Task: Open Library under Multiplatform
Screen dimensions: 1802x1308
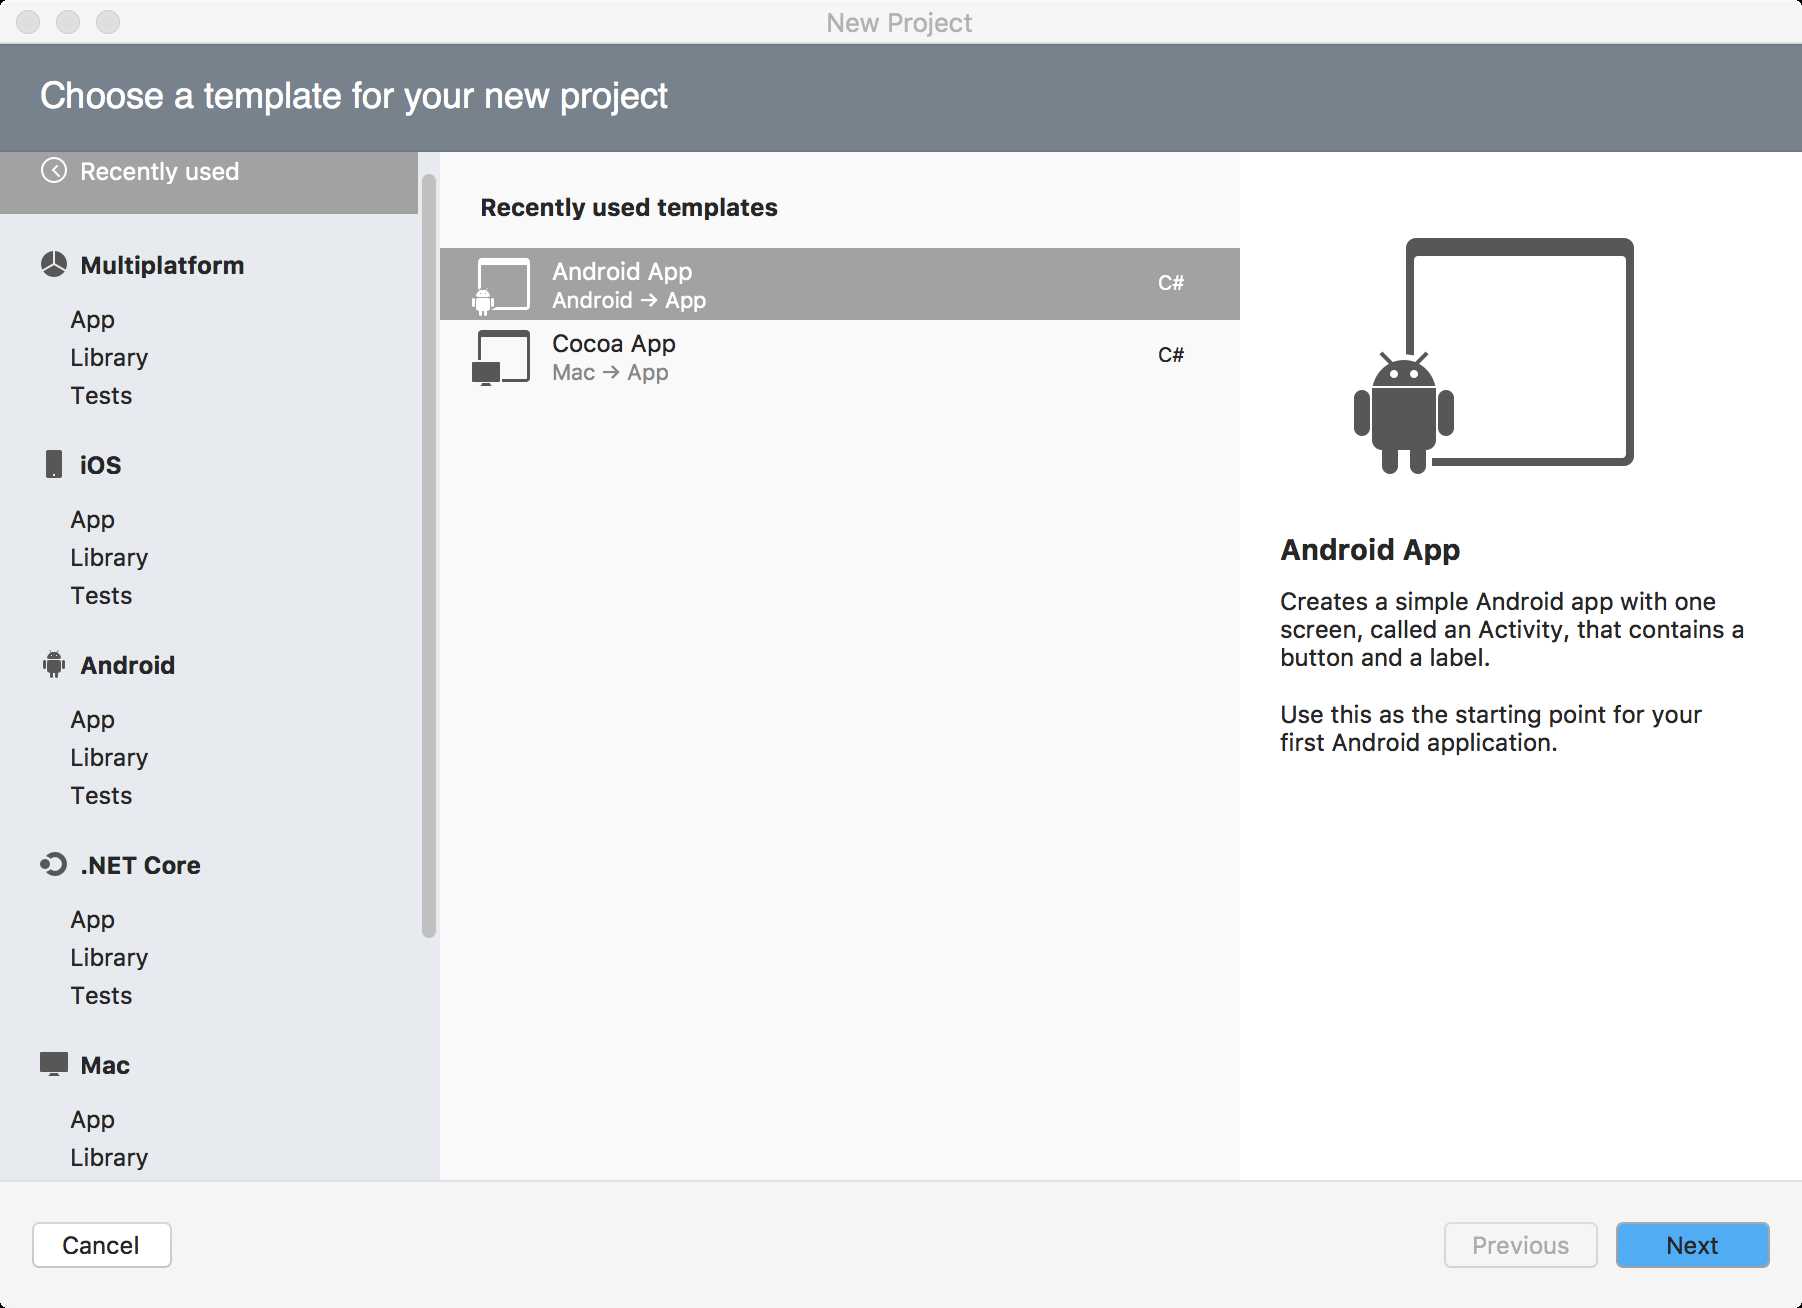Action: [x=109, y=358]
